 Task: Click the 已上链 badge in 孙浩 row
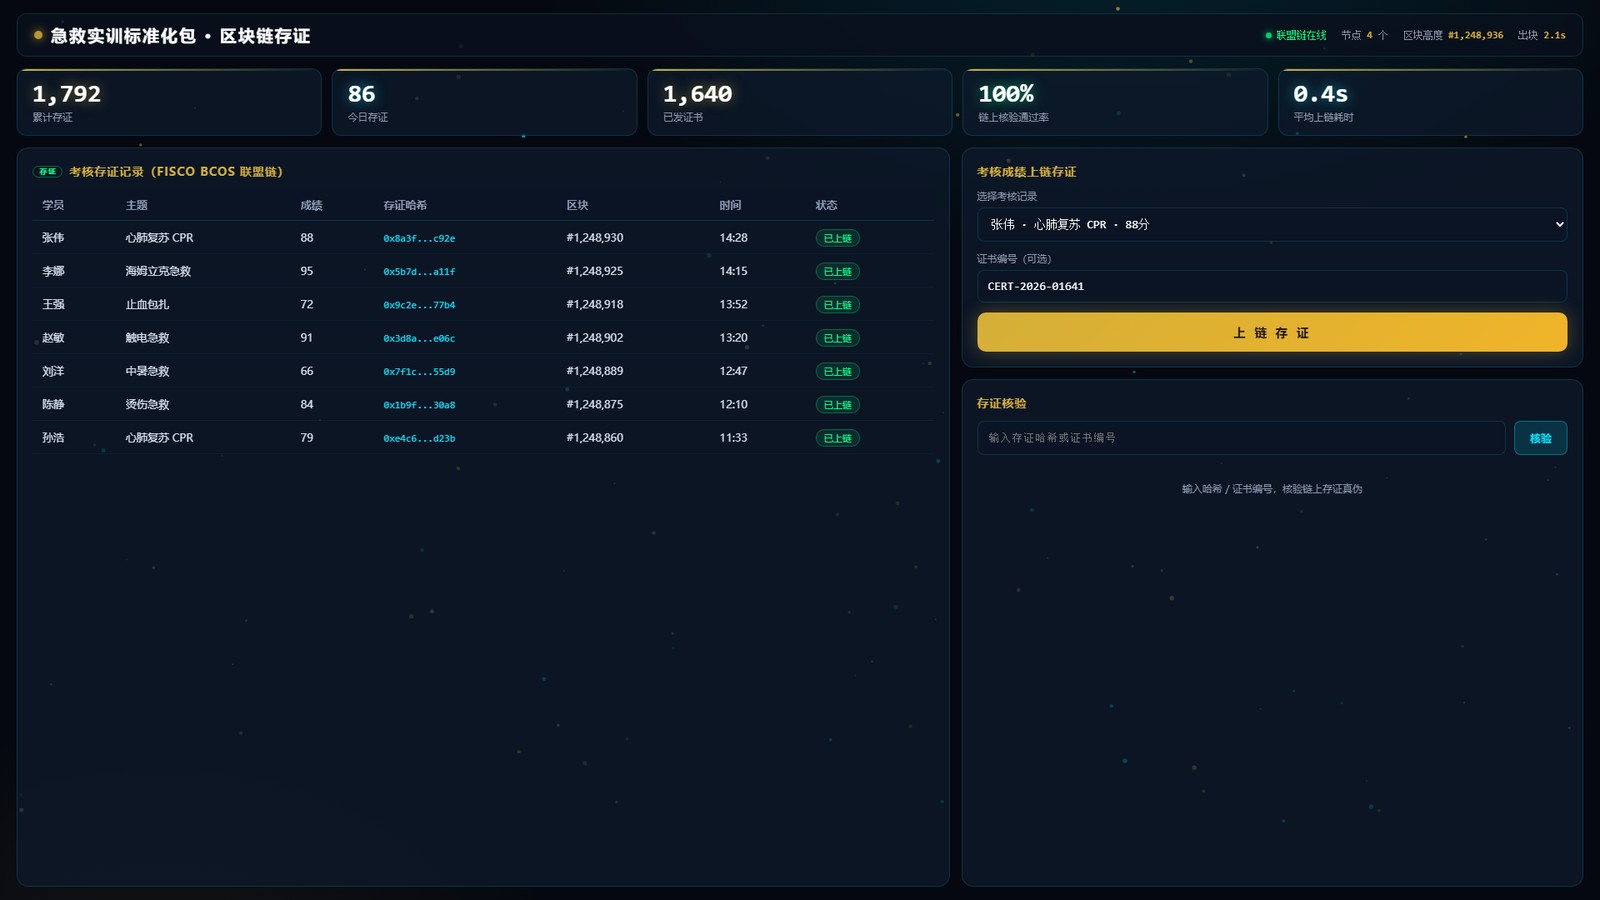click(x=837, y=438)
